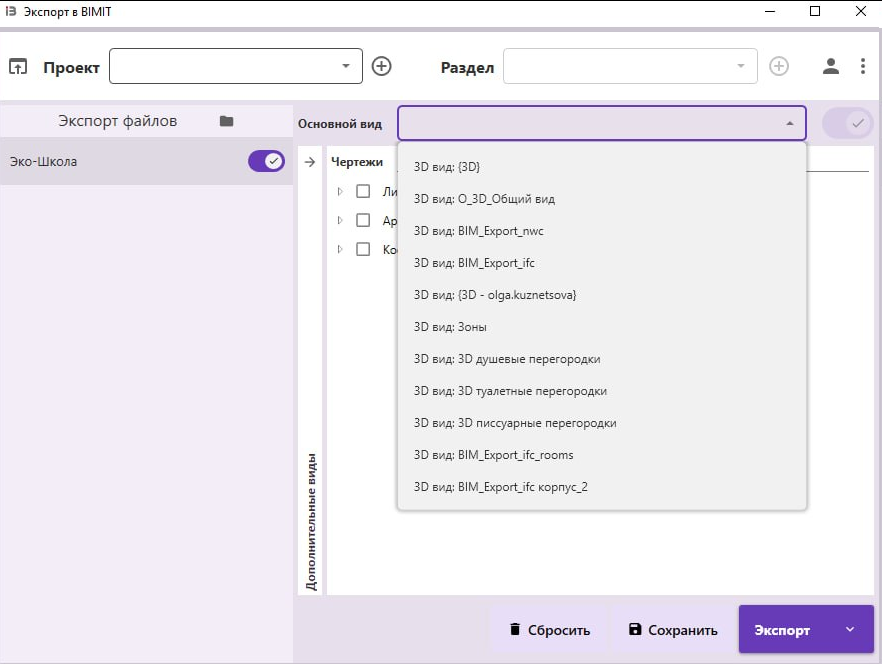Click the Дополнительные виды vertical label
Viewport: 882px width, 664px height.
[x=311, y=522]
